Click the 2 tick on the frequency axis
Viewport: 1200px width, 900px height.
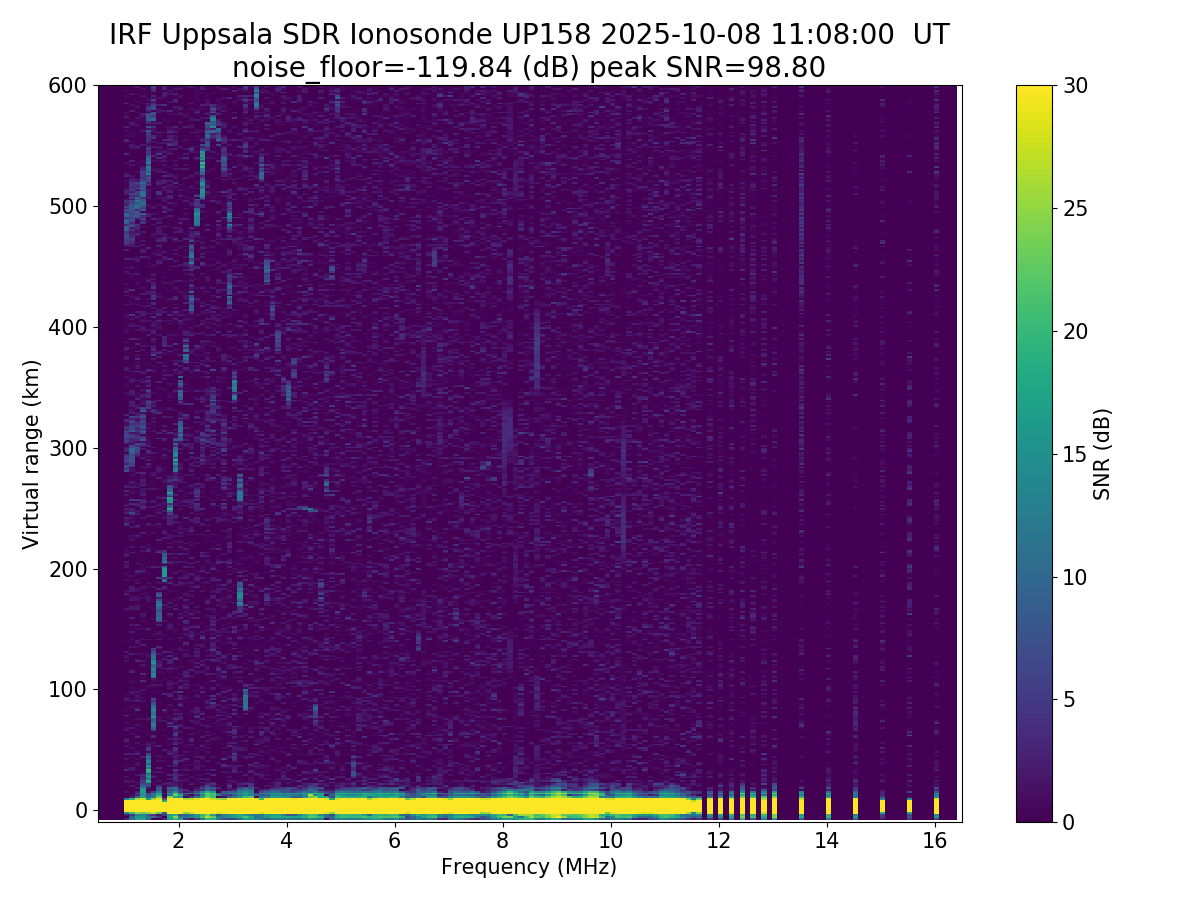[x=178, y=841]
